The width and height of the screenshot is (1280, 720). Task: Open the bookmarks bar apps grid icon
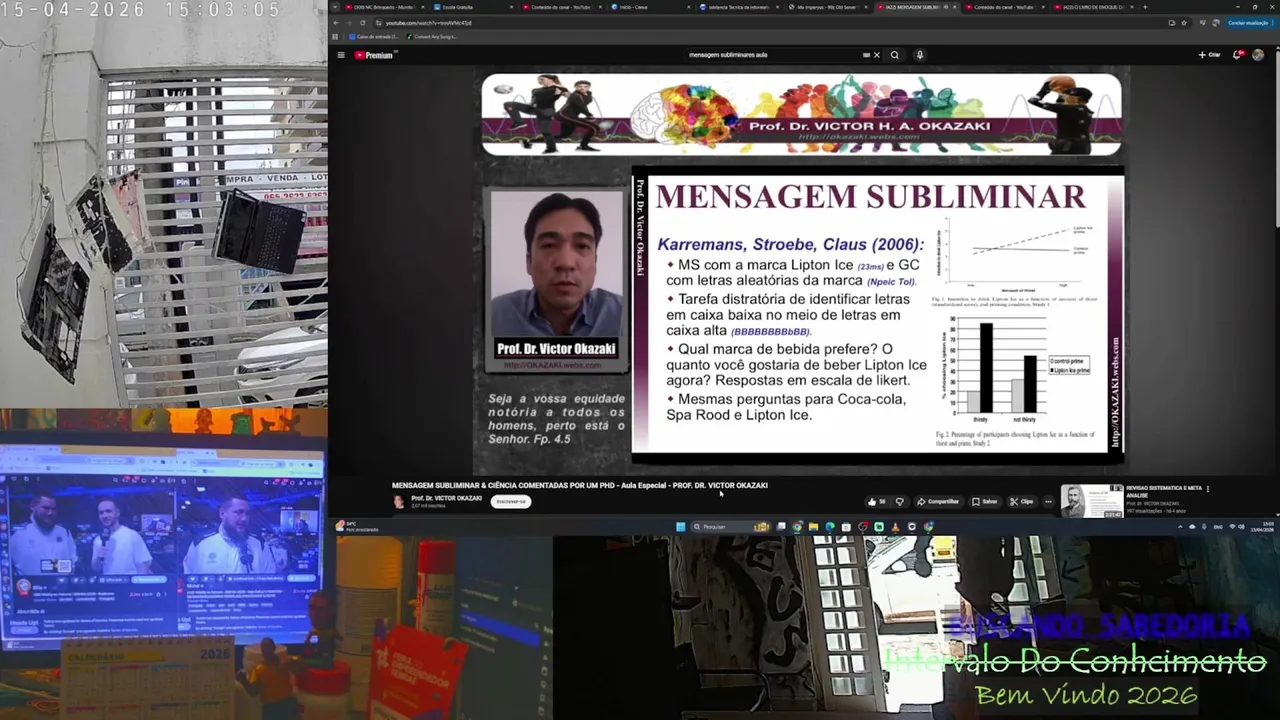pyautogui.click(x=335, y=36)
